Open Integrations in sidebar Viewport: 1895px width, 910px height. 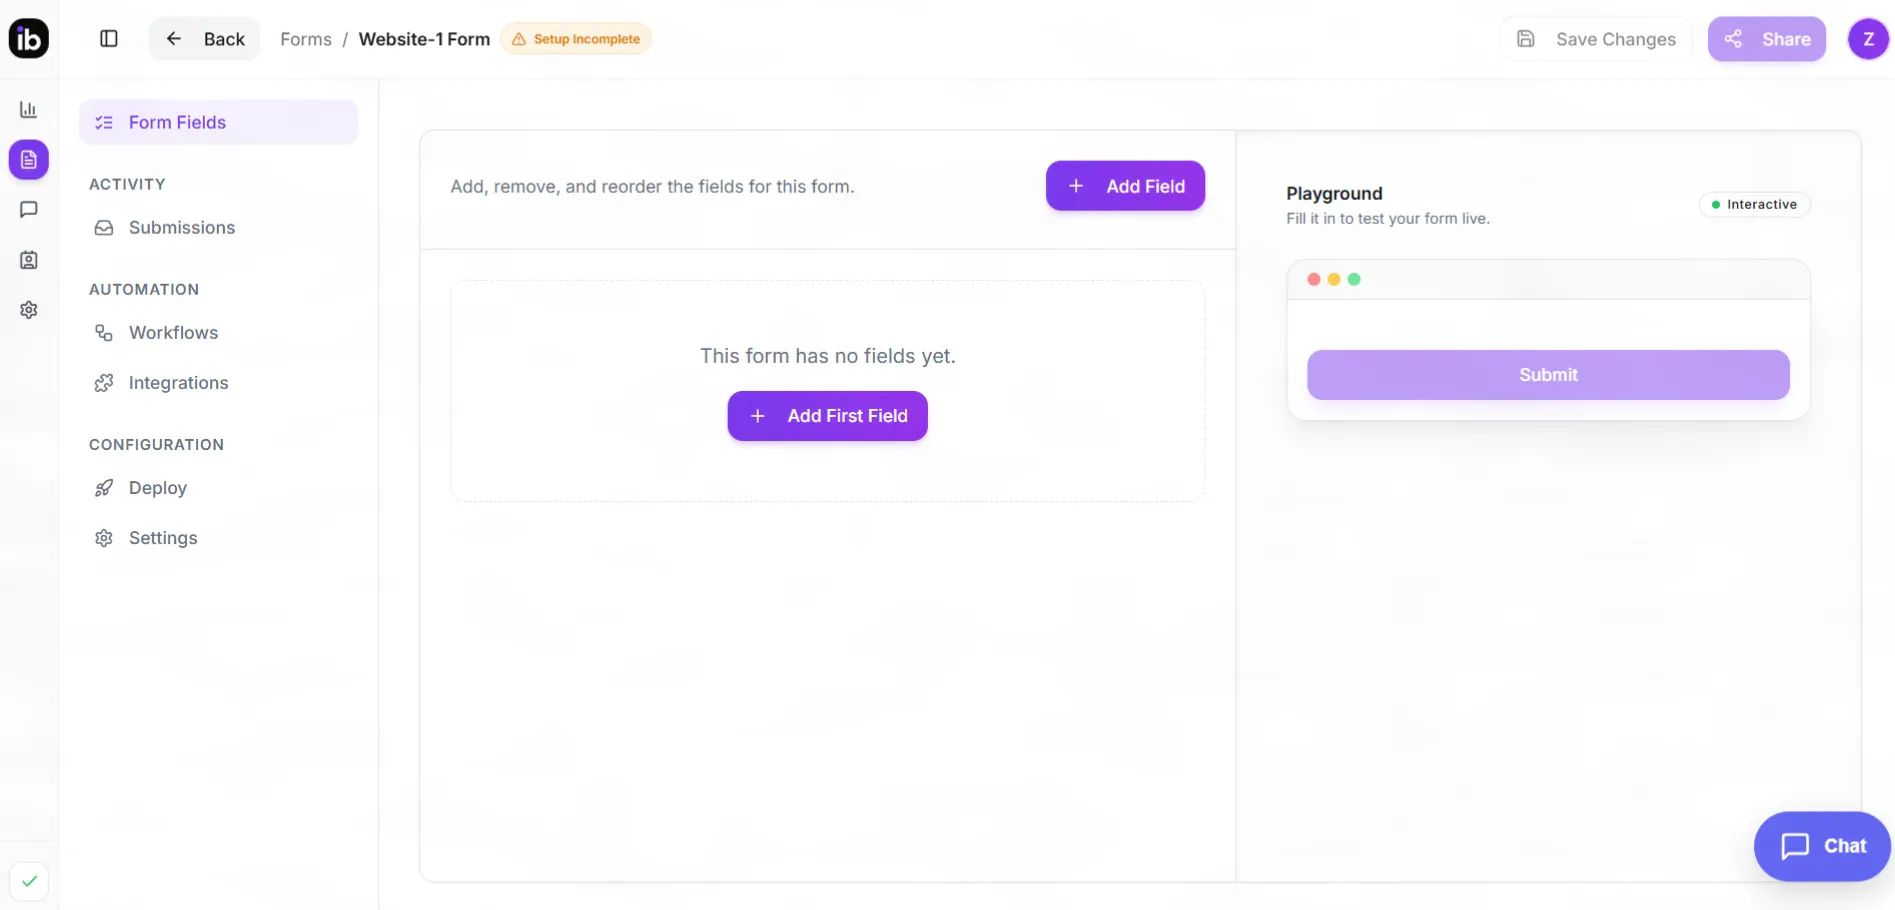pos(218,383)
